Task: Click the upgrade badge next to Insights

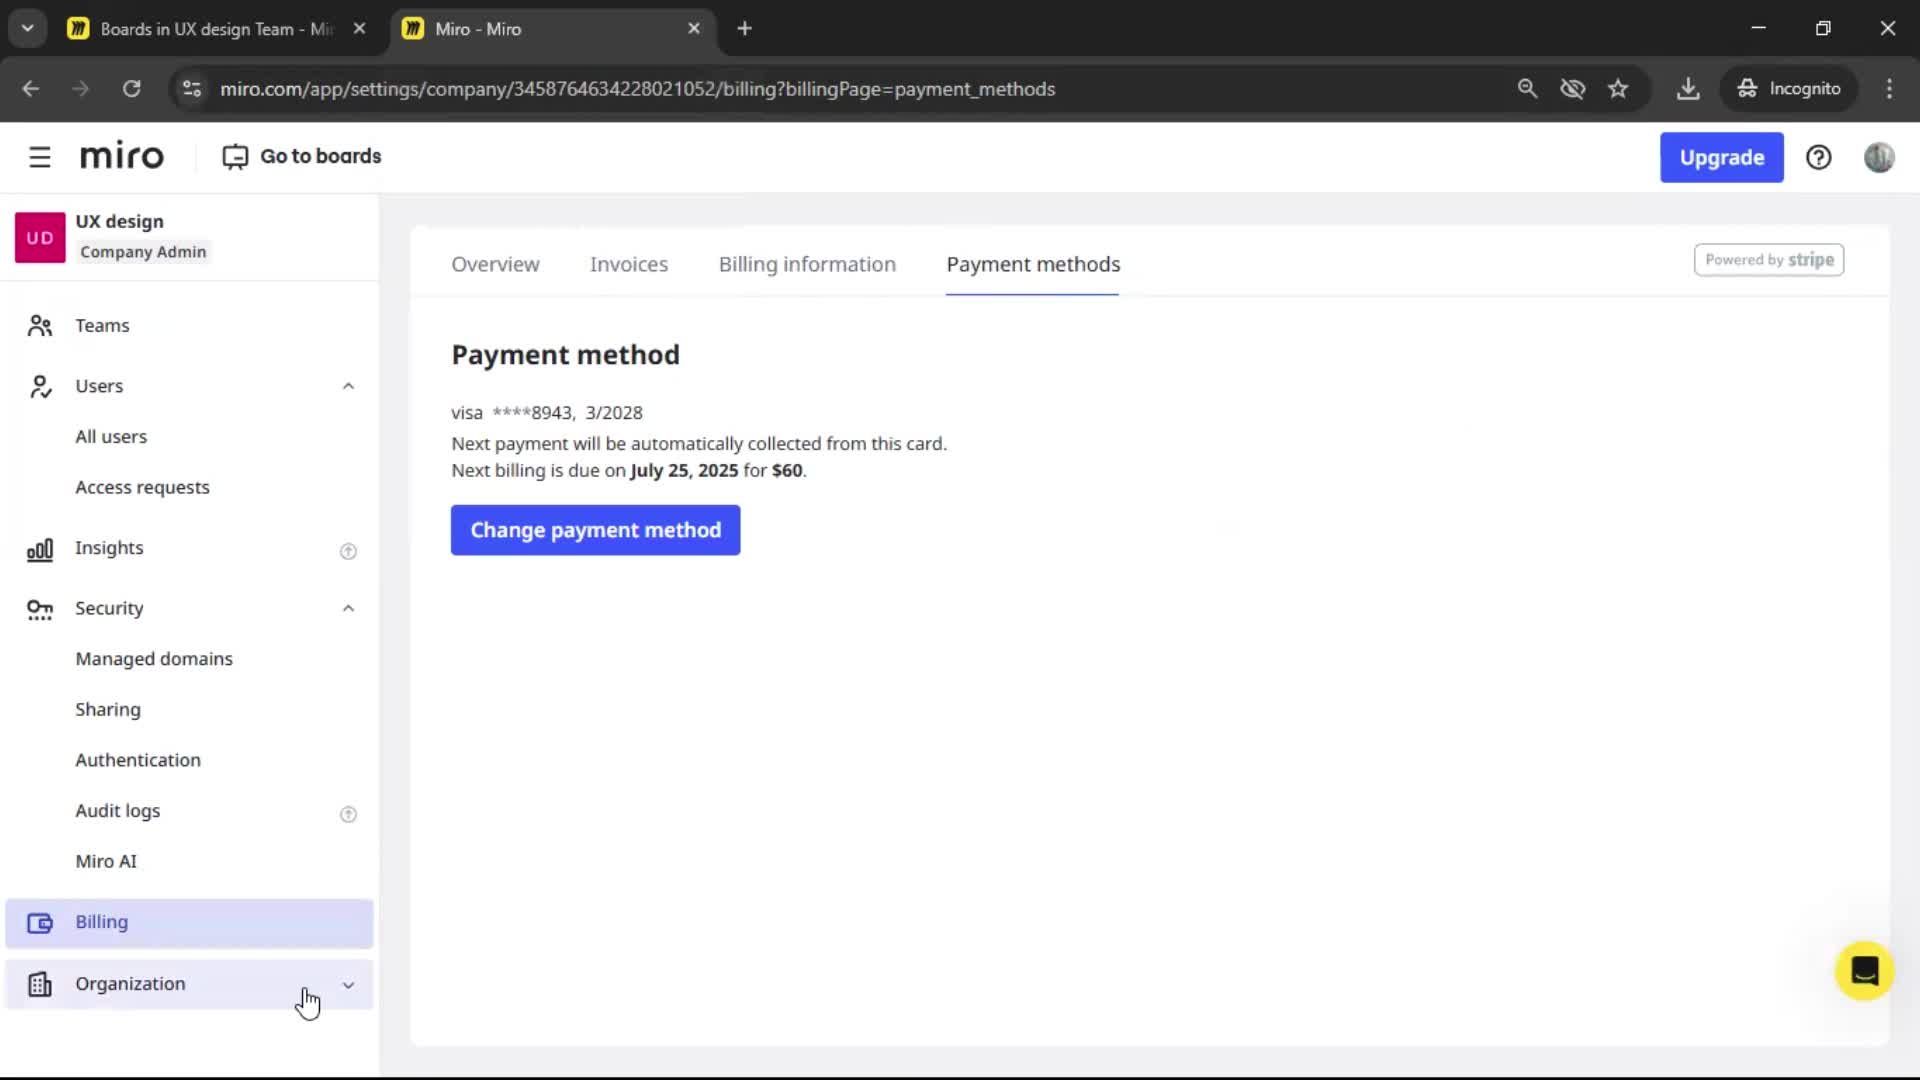Action: tap(348, 551)
